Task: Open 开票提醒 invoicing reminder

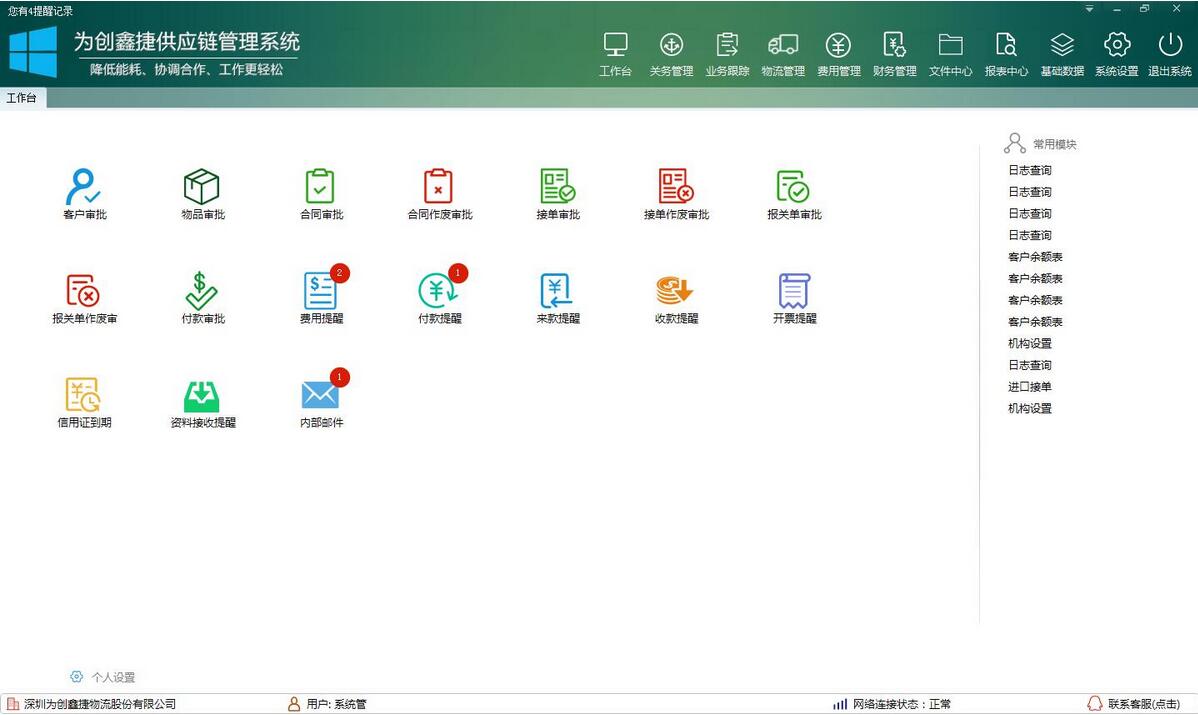Action: pyautogui.click(x=792, y=295)
